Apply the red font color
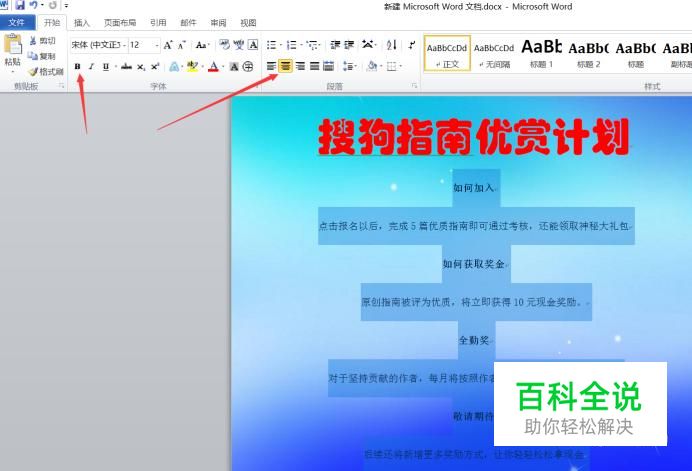Viewport: 692px width, 471px height. tap(213, 67)
